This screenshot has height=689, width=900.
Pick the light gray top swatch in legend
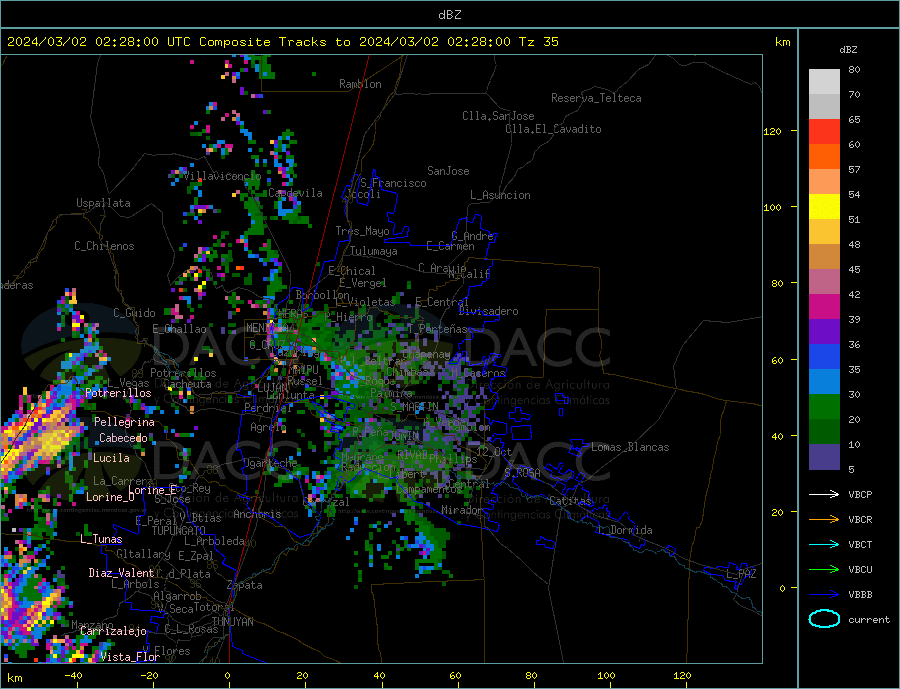pos(824,82)
